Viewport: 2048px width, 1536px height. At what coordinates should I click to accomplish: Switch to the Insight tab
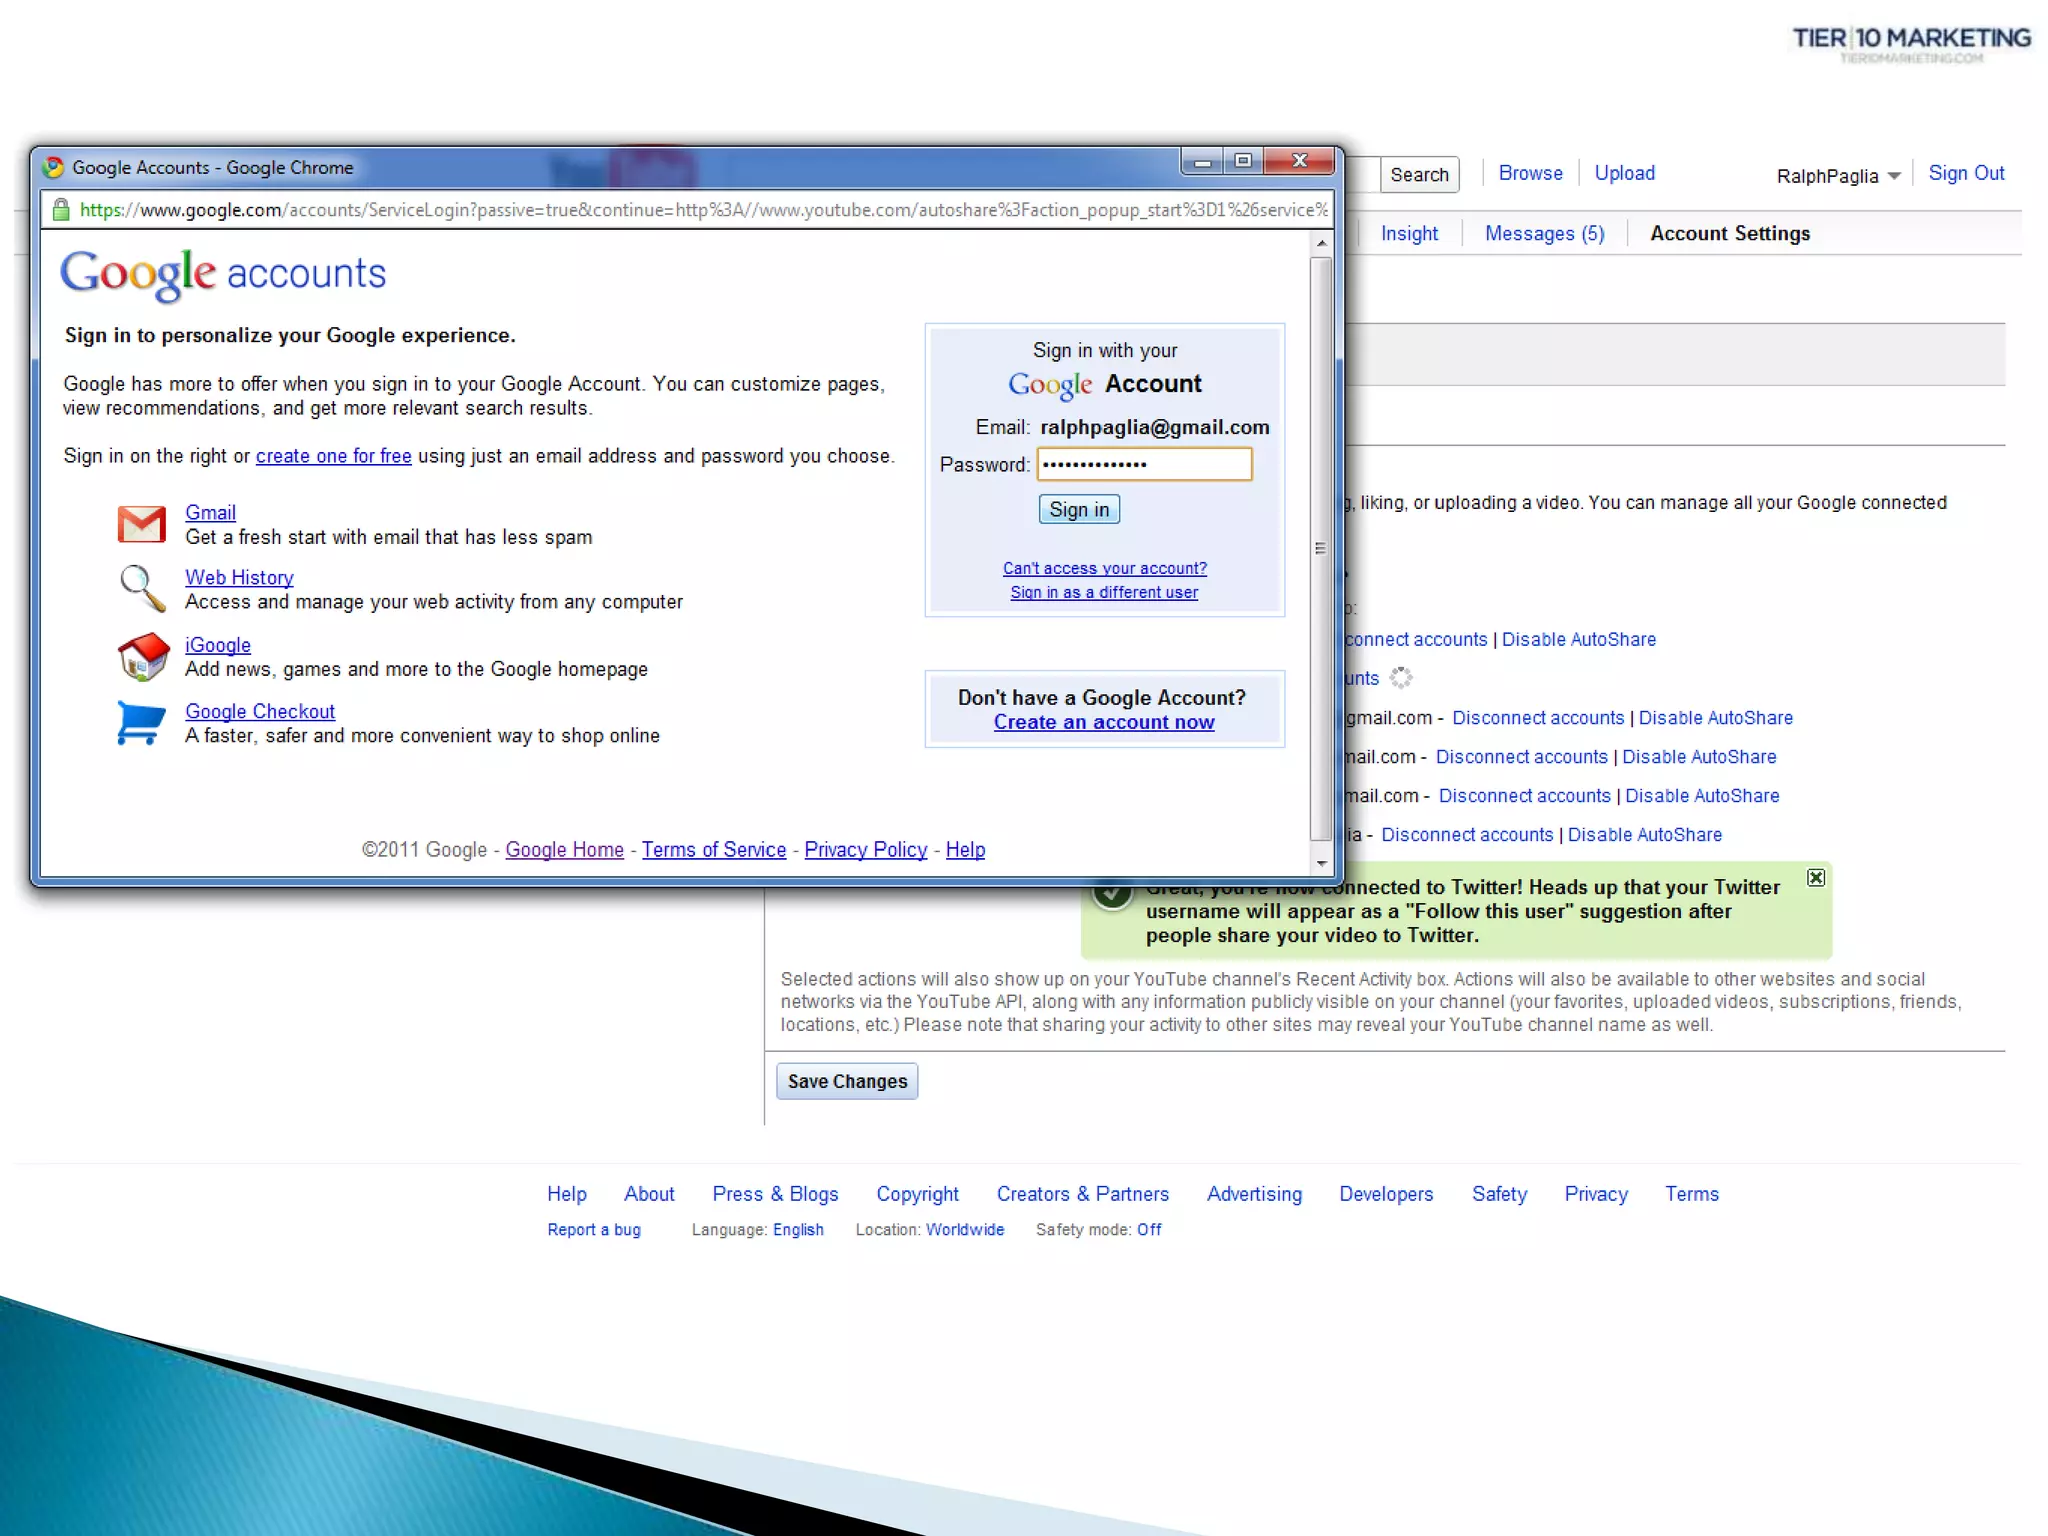click(x=1408, y=233)
